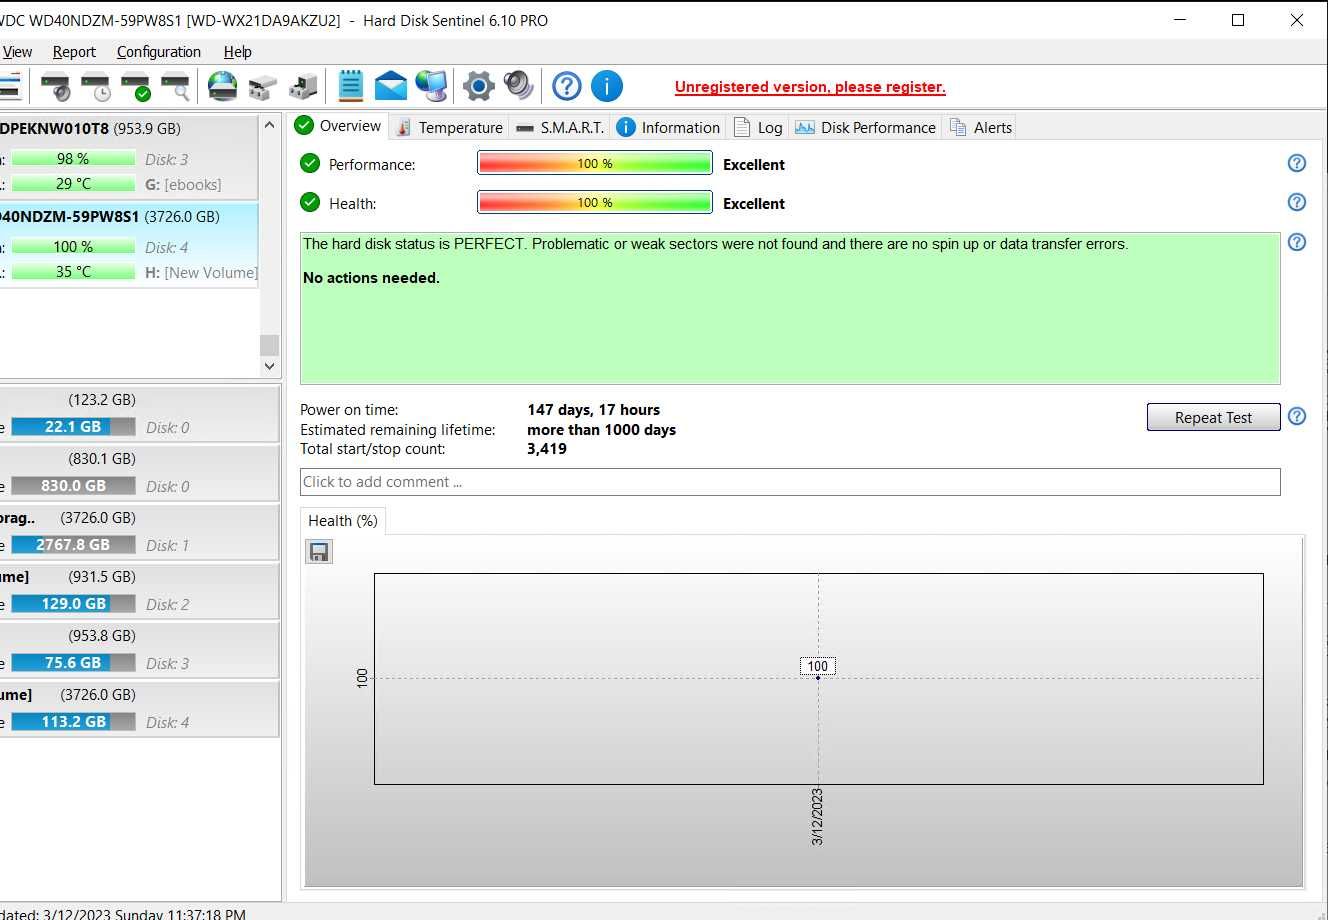This screenshot has height=920, width=1328.
Task: Click the blue envelope email icon
Action: pyautogui.click(x=391, y=86)
